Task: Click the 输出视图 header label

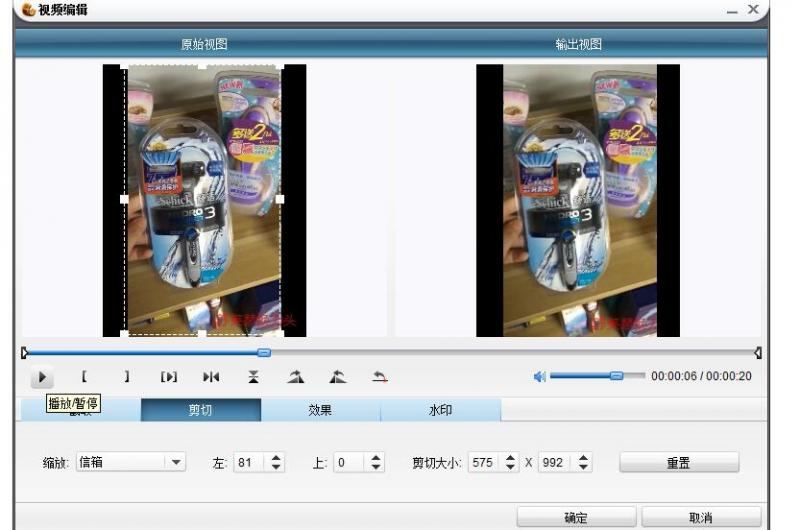Action: pyautogui.click(x=578, y=44)
